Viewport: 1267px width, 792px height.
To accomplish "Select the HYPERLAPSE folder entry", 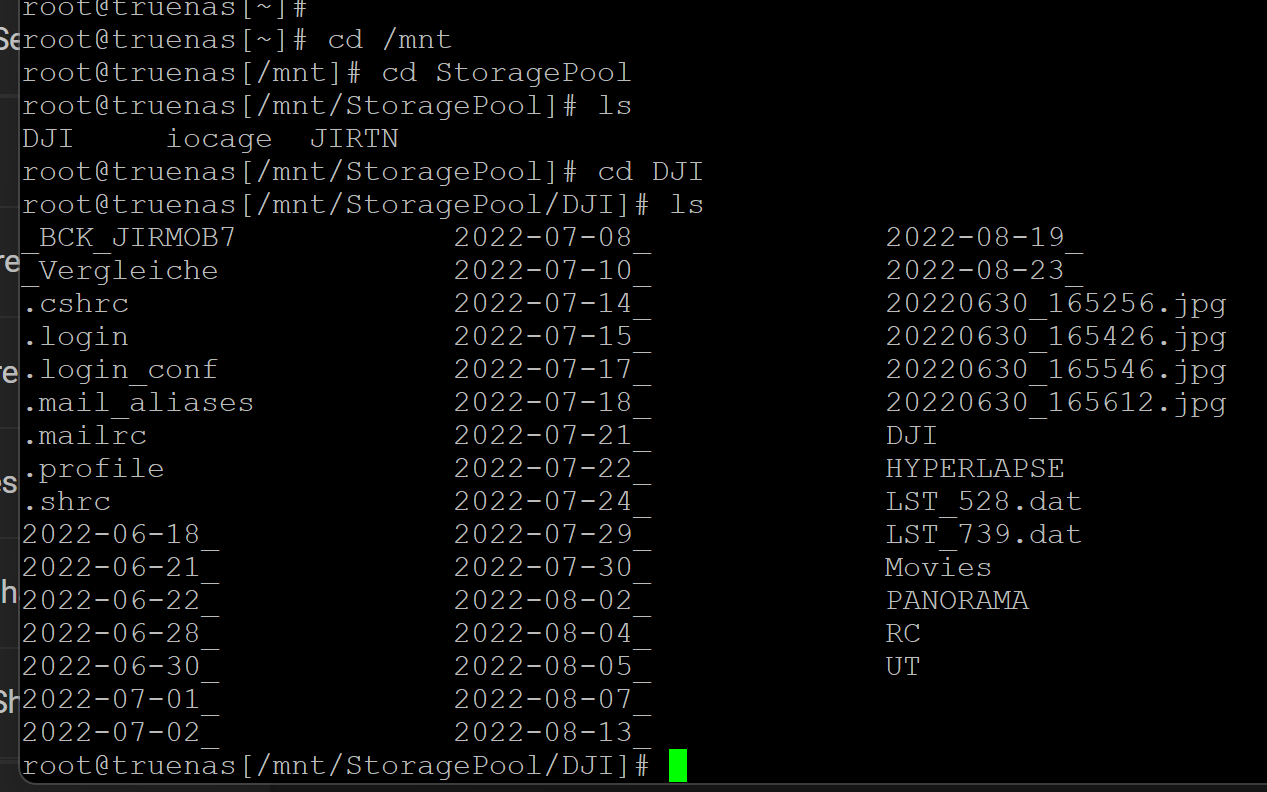I will coord(975,469).
